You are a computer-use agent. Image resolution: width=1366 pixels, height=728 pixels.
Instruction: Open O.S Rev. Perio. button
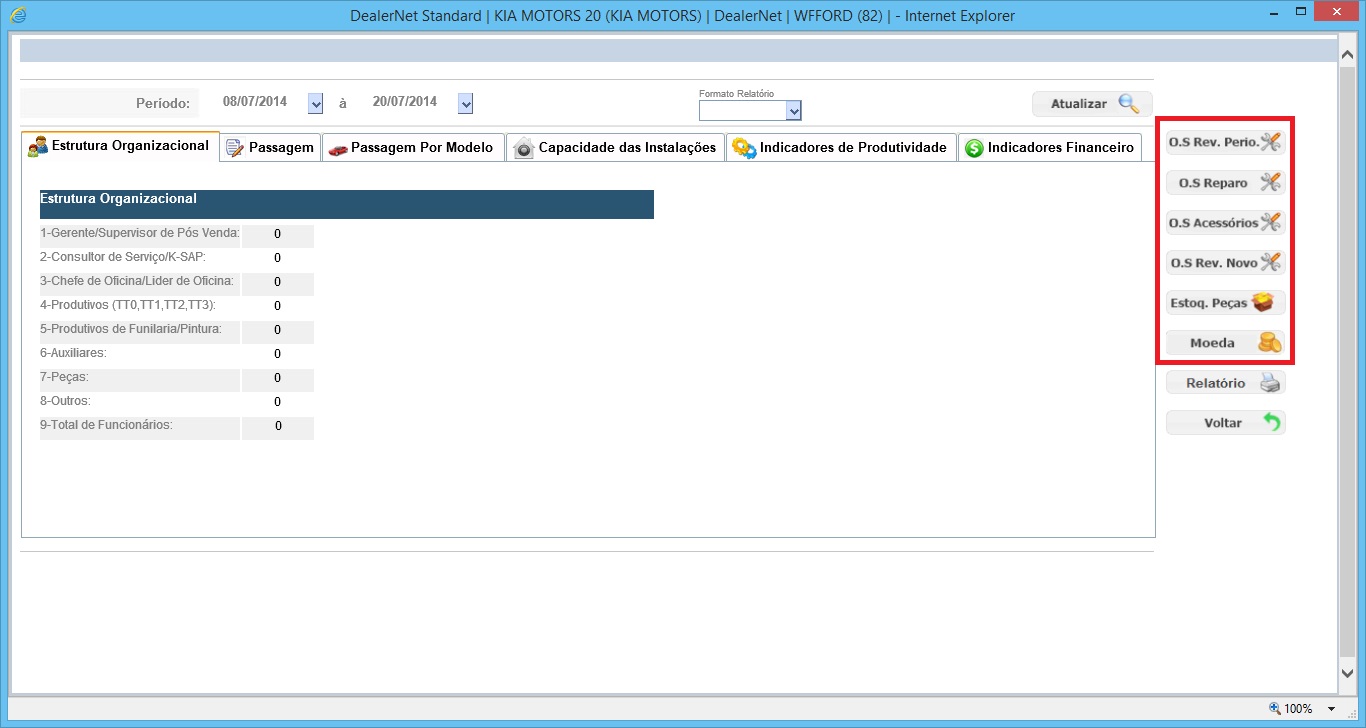(x=1226, y=142)
